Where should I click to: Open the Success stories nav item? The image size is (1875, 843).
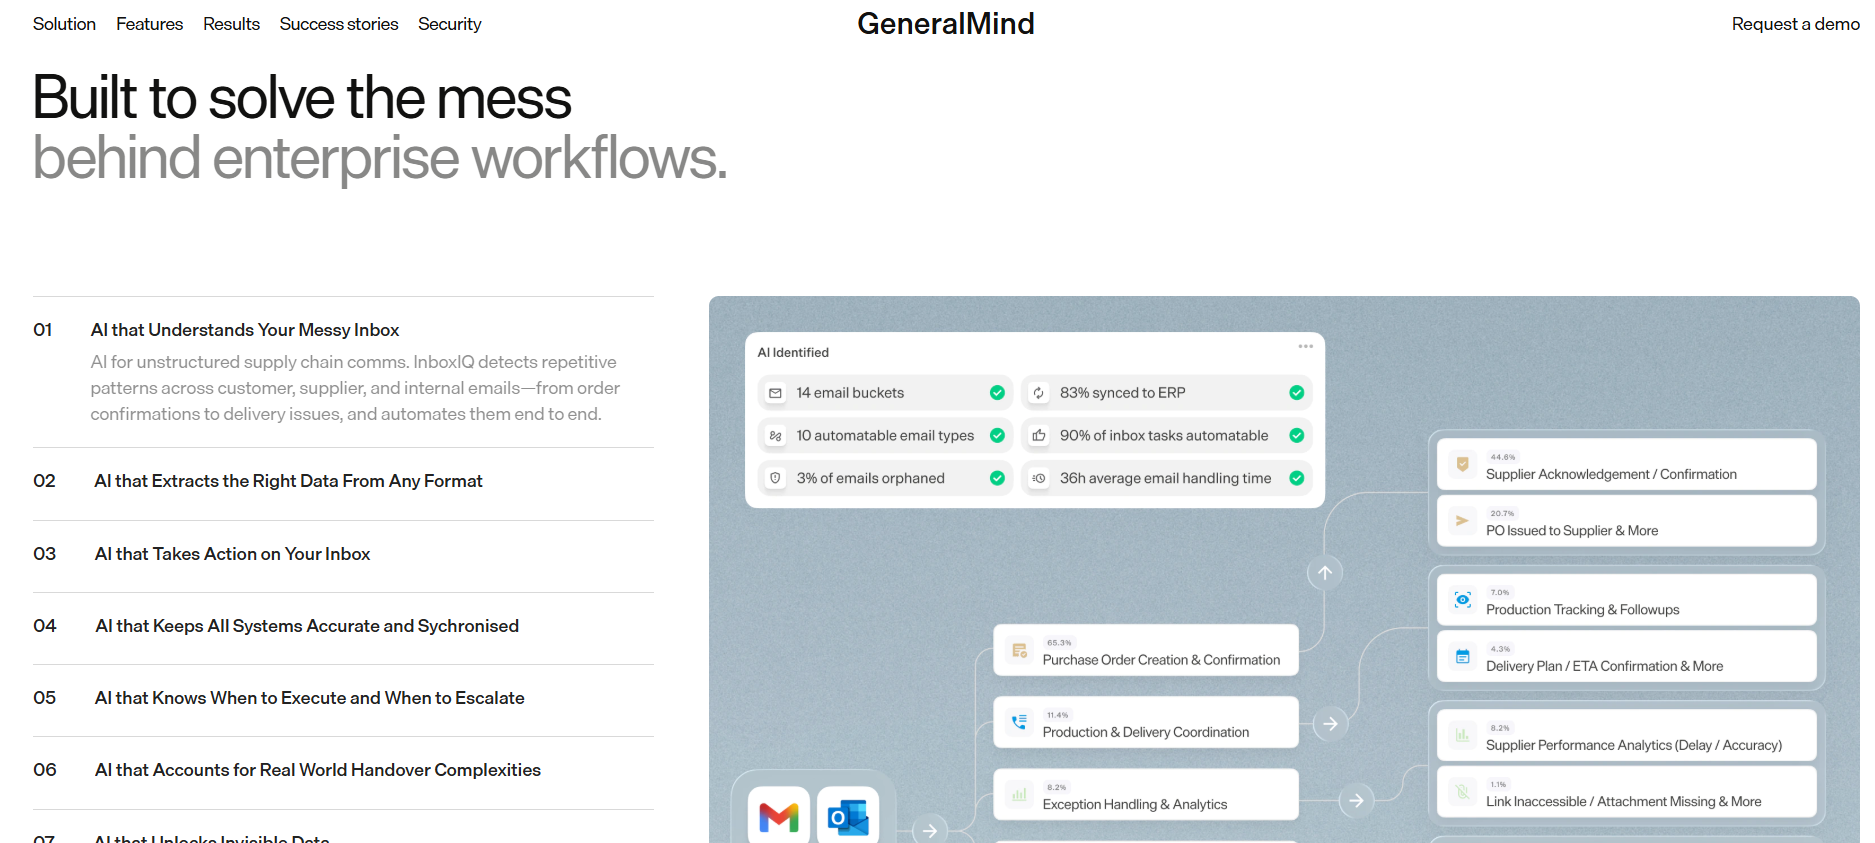[338, 24]
